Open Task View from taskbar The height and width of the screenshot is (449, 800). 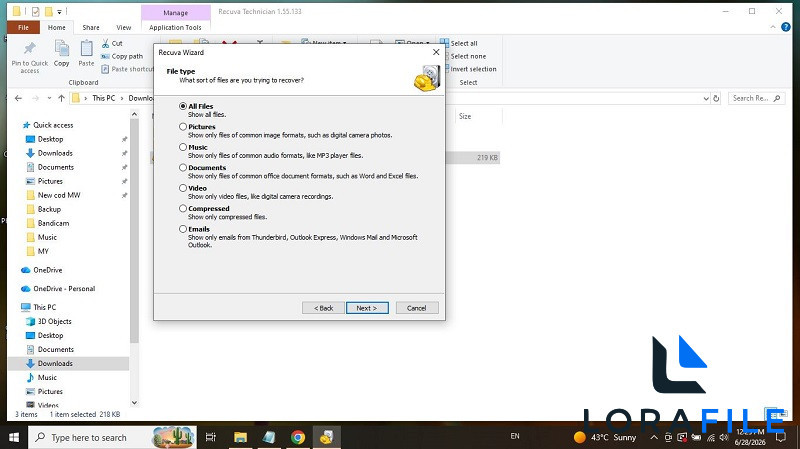coord(210,437)
